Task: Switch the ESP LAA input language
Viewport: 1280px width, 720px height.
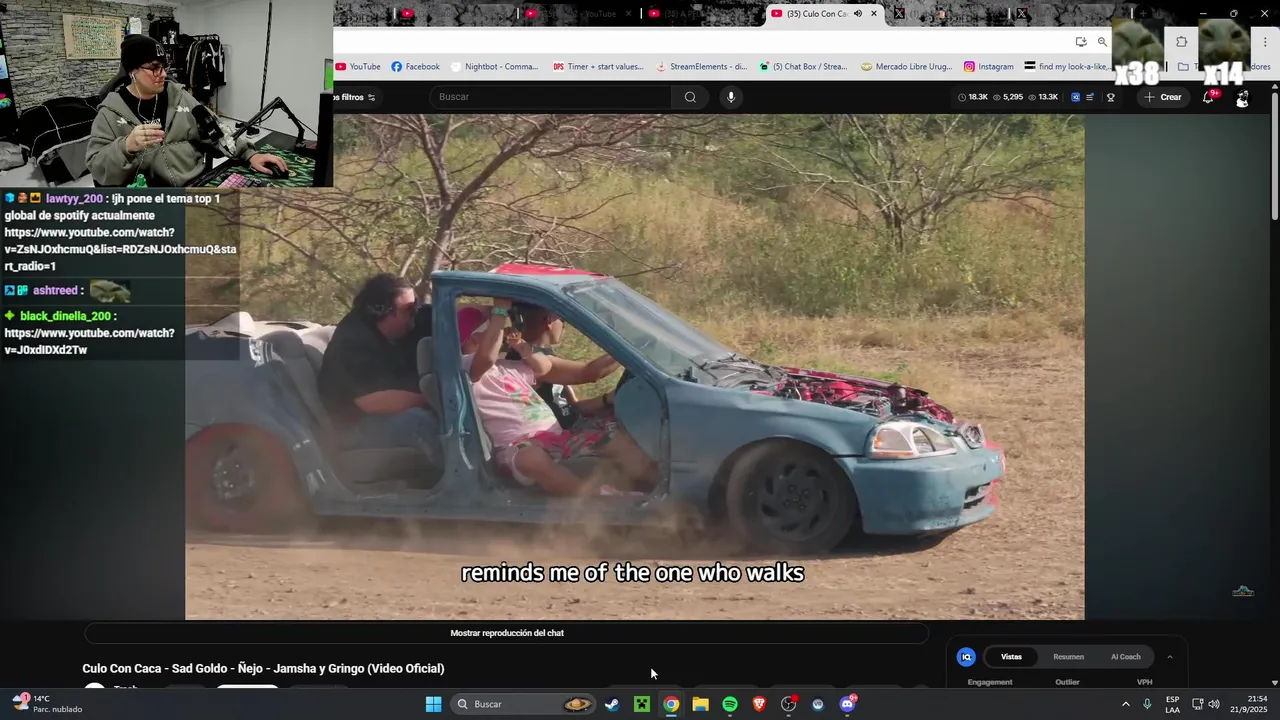Action: pos(1173,704)
